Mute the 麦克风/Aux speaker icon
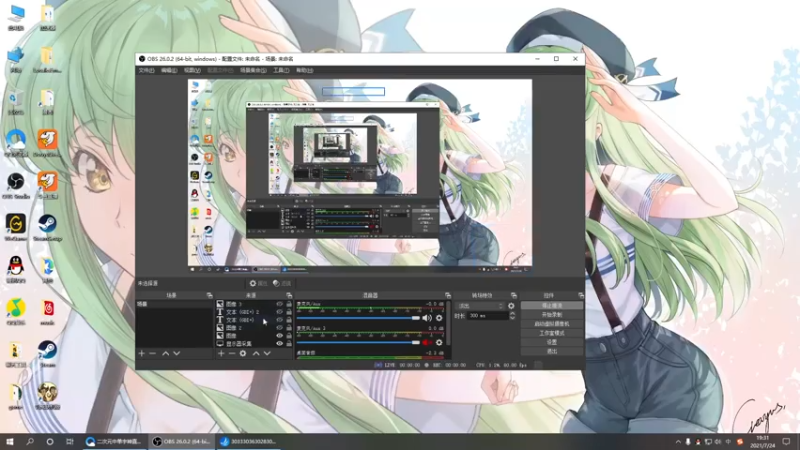 (x=427, y=318)
